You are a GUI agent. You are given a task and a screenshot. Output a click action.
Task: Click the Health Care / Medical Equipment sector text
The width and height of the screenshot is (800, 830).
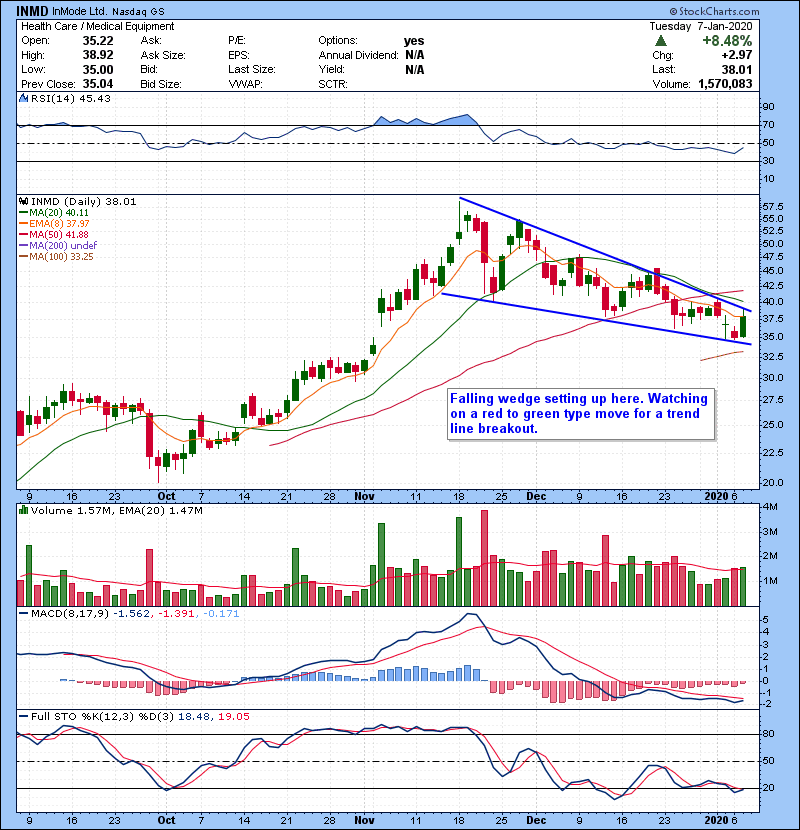click(x=97, y=26)
